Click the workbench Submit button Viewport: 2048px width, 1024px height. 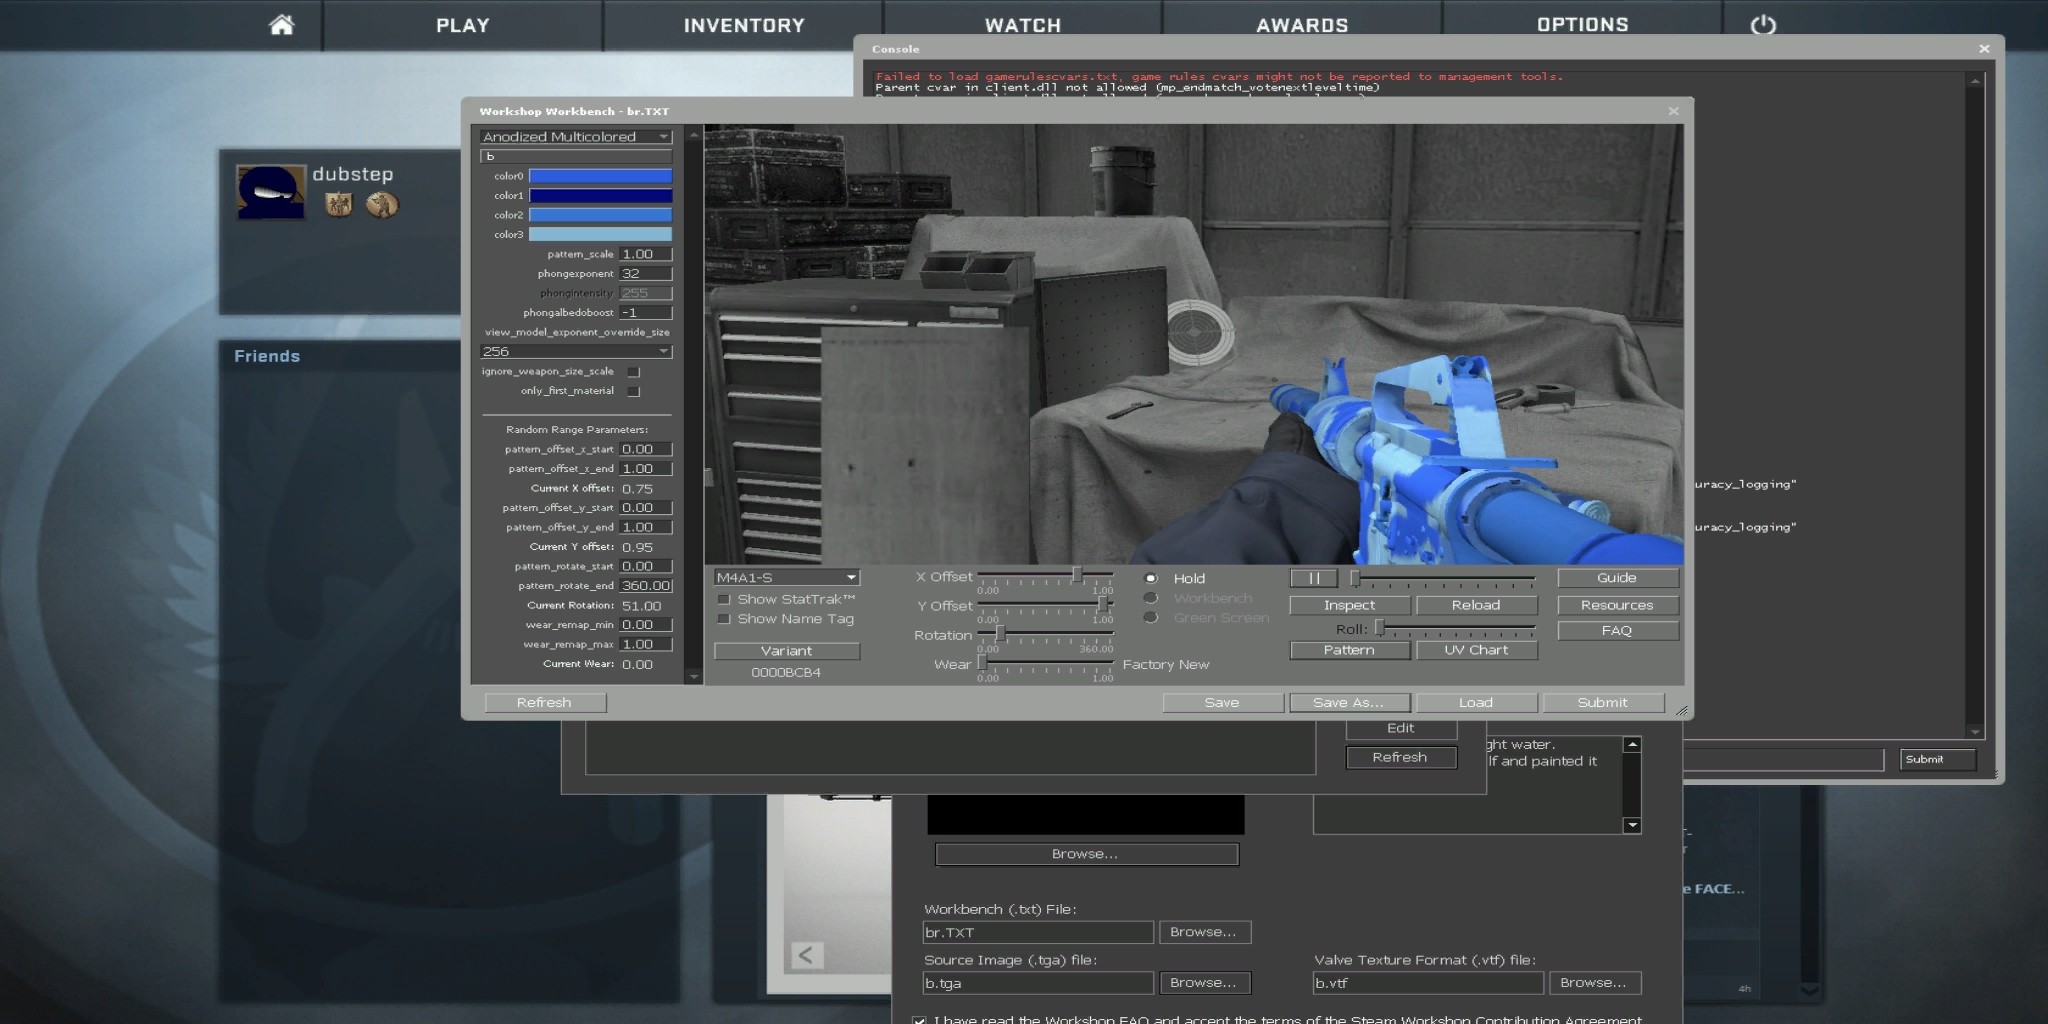pos(1603,703)
